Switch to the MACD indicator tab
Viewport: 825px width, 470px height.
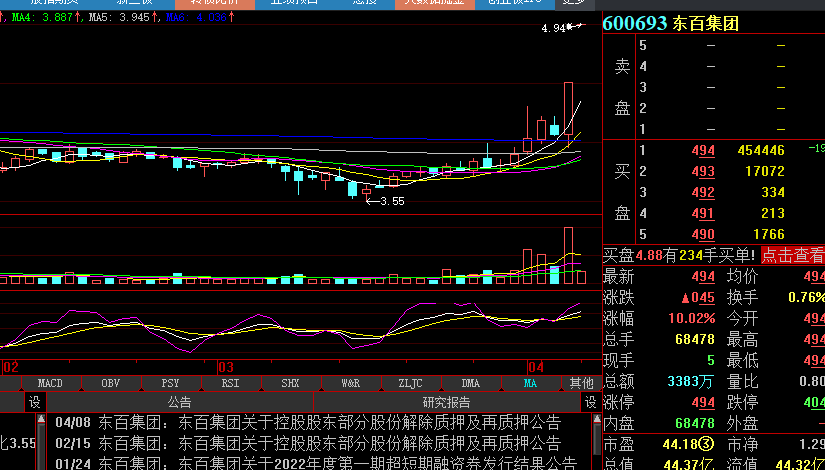51,383
